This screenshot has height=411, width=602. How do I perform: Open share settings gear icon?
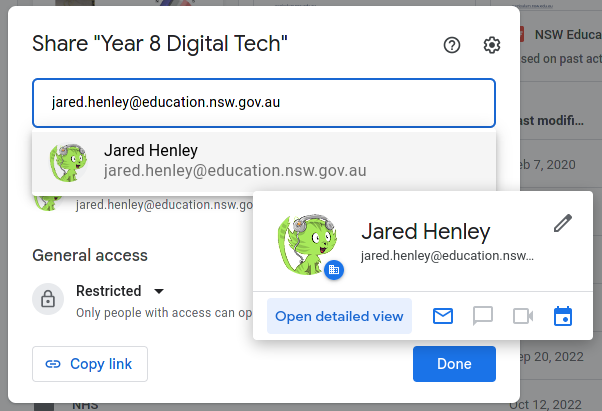click(x=491, y=45)
